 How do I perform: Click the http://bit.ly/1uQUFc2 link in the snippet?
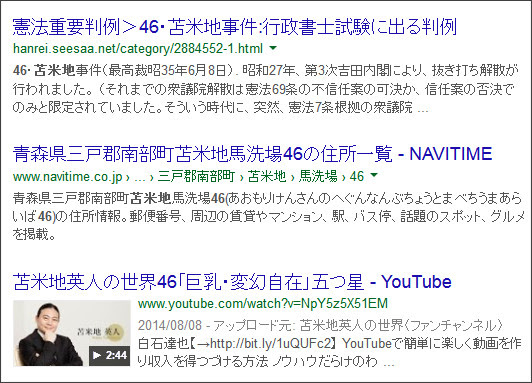[270, 344]
